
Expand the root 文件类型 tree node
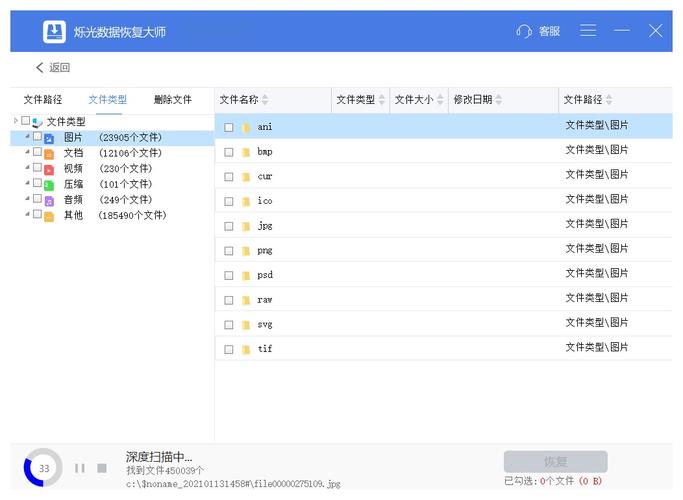[16, 120]
